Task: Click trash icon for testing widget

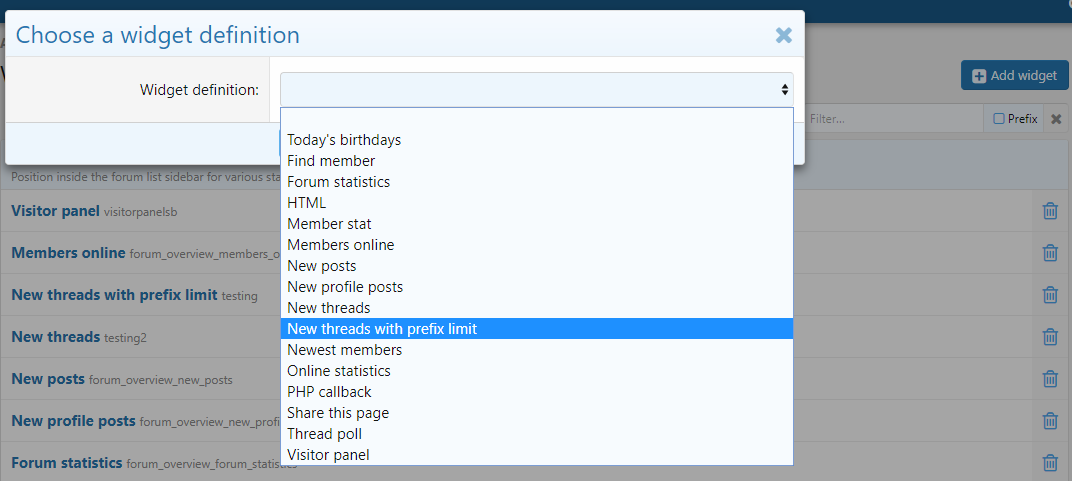Action: (1050, 295)
